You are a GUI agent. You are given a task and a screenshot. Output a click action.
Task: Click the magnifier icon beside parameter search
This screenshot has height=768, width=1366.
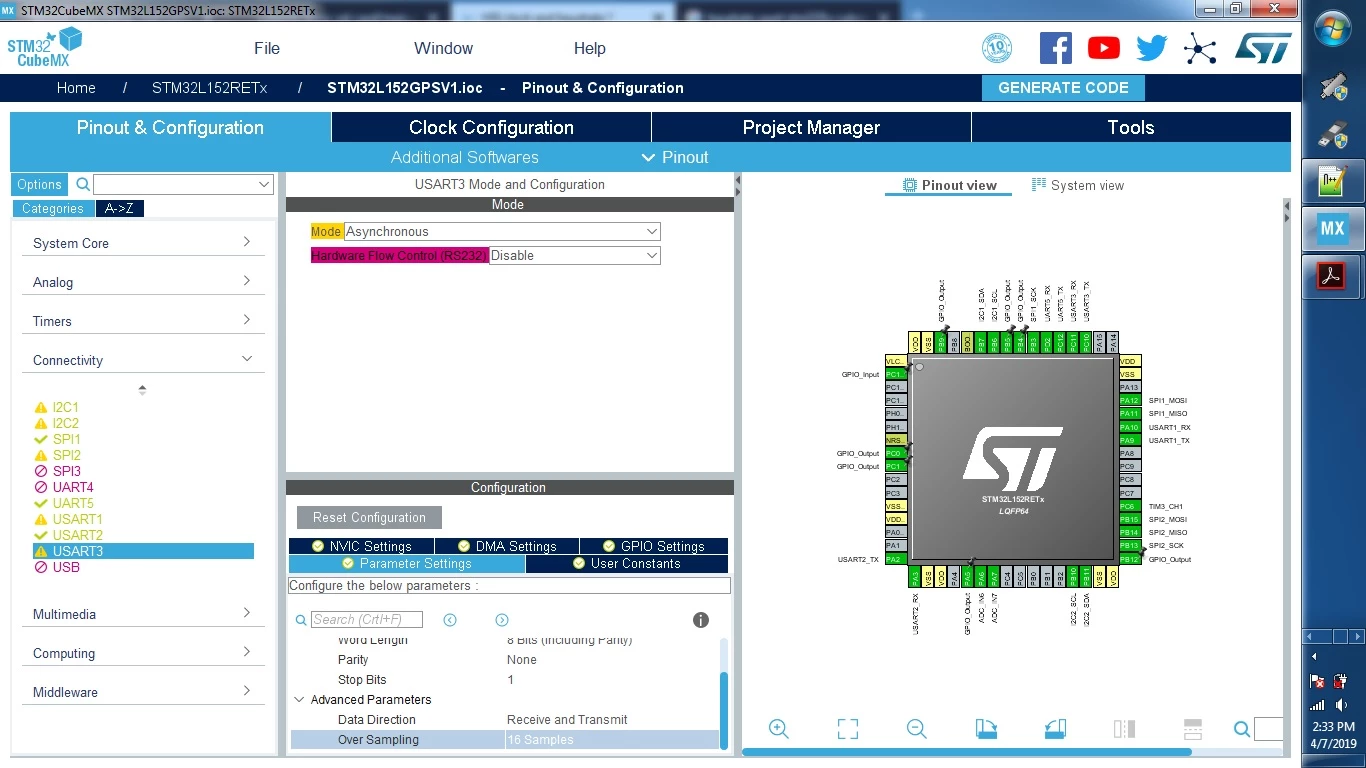301,620
